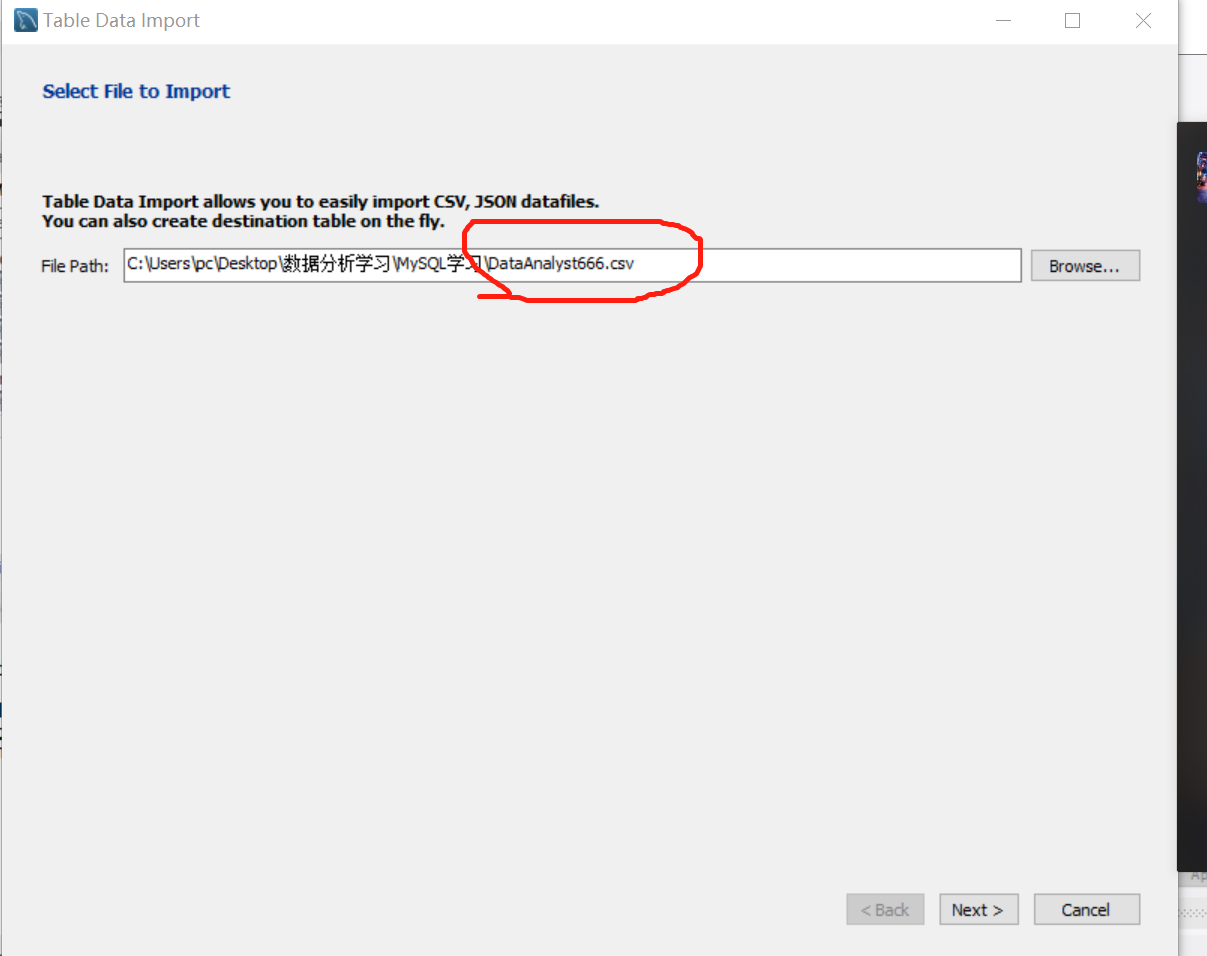The height and width of the screenshot is (956, 1207).
Task: Click the Select File to Import heading
Action: coord(136,91)
